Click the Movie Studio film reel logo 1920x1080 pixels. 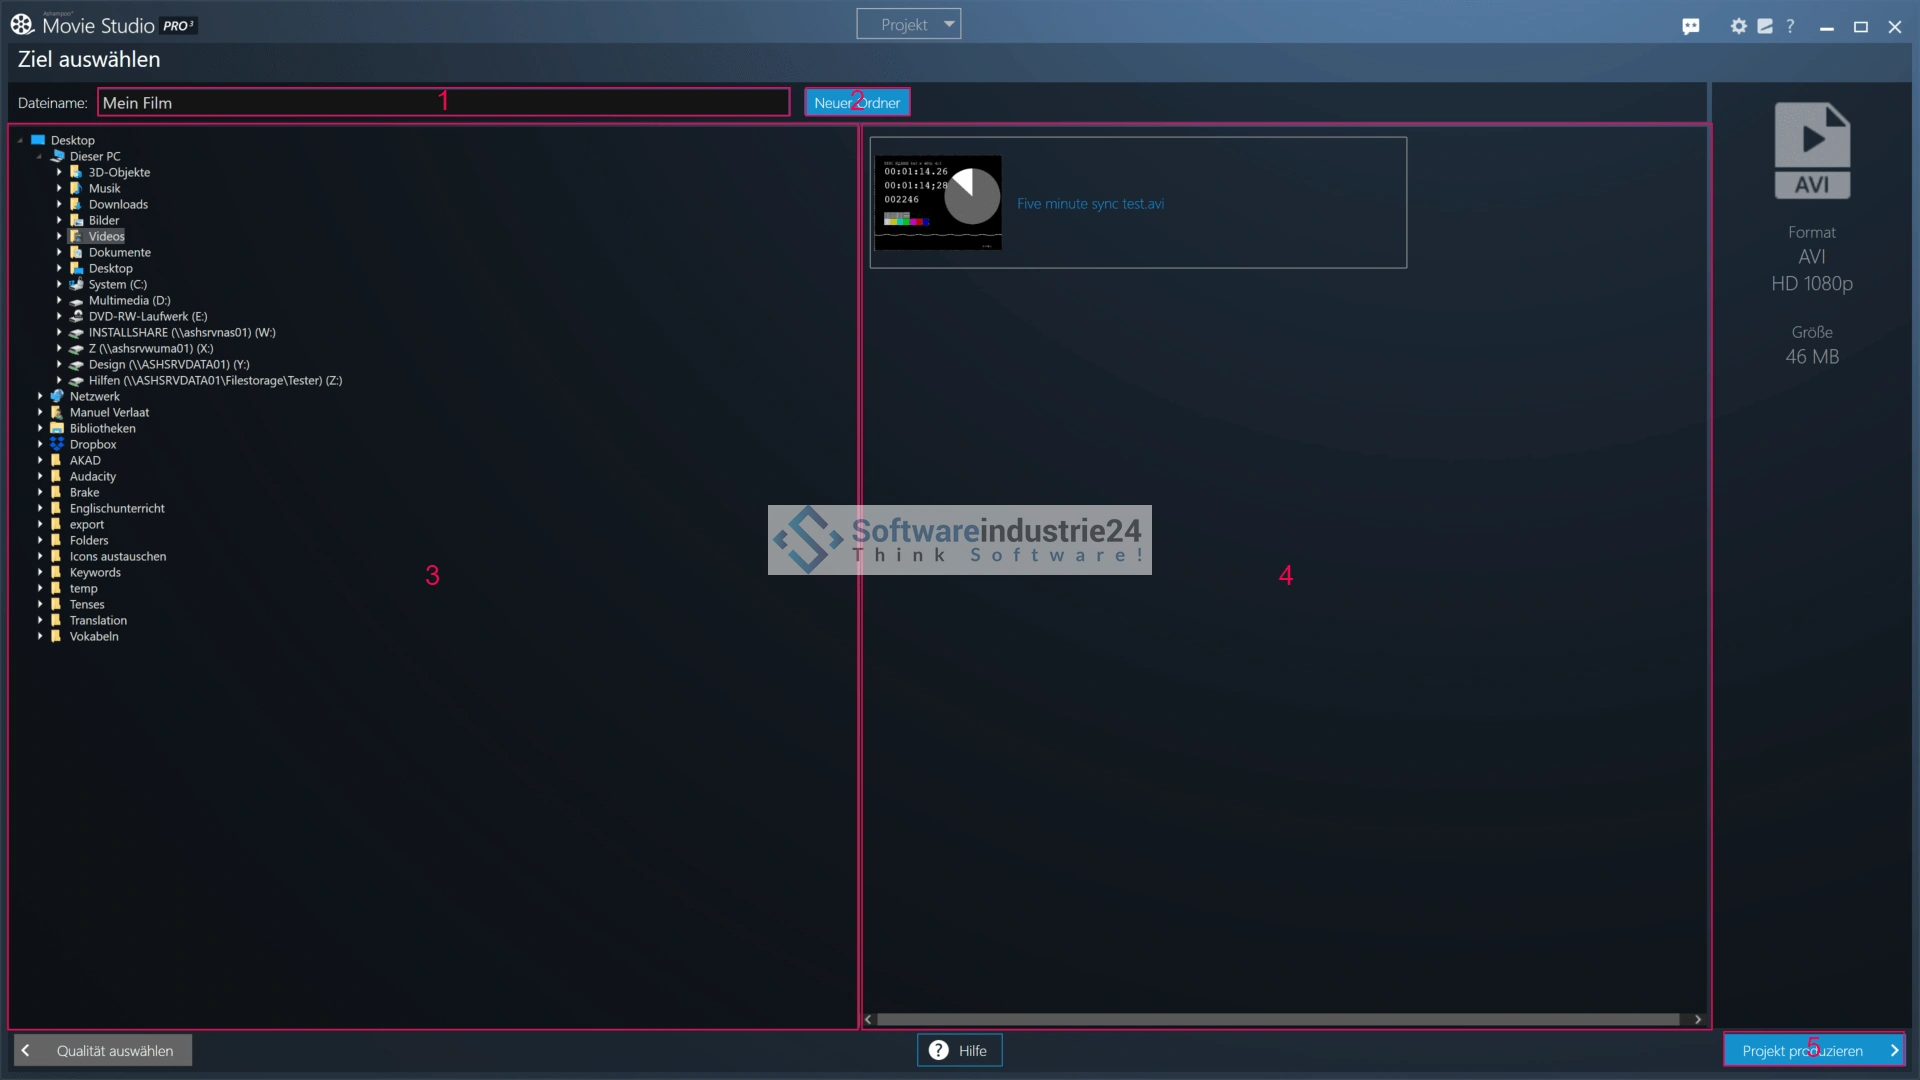click(x=22, y=24)
